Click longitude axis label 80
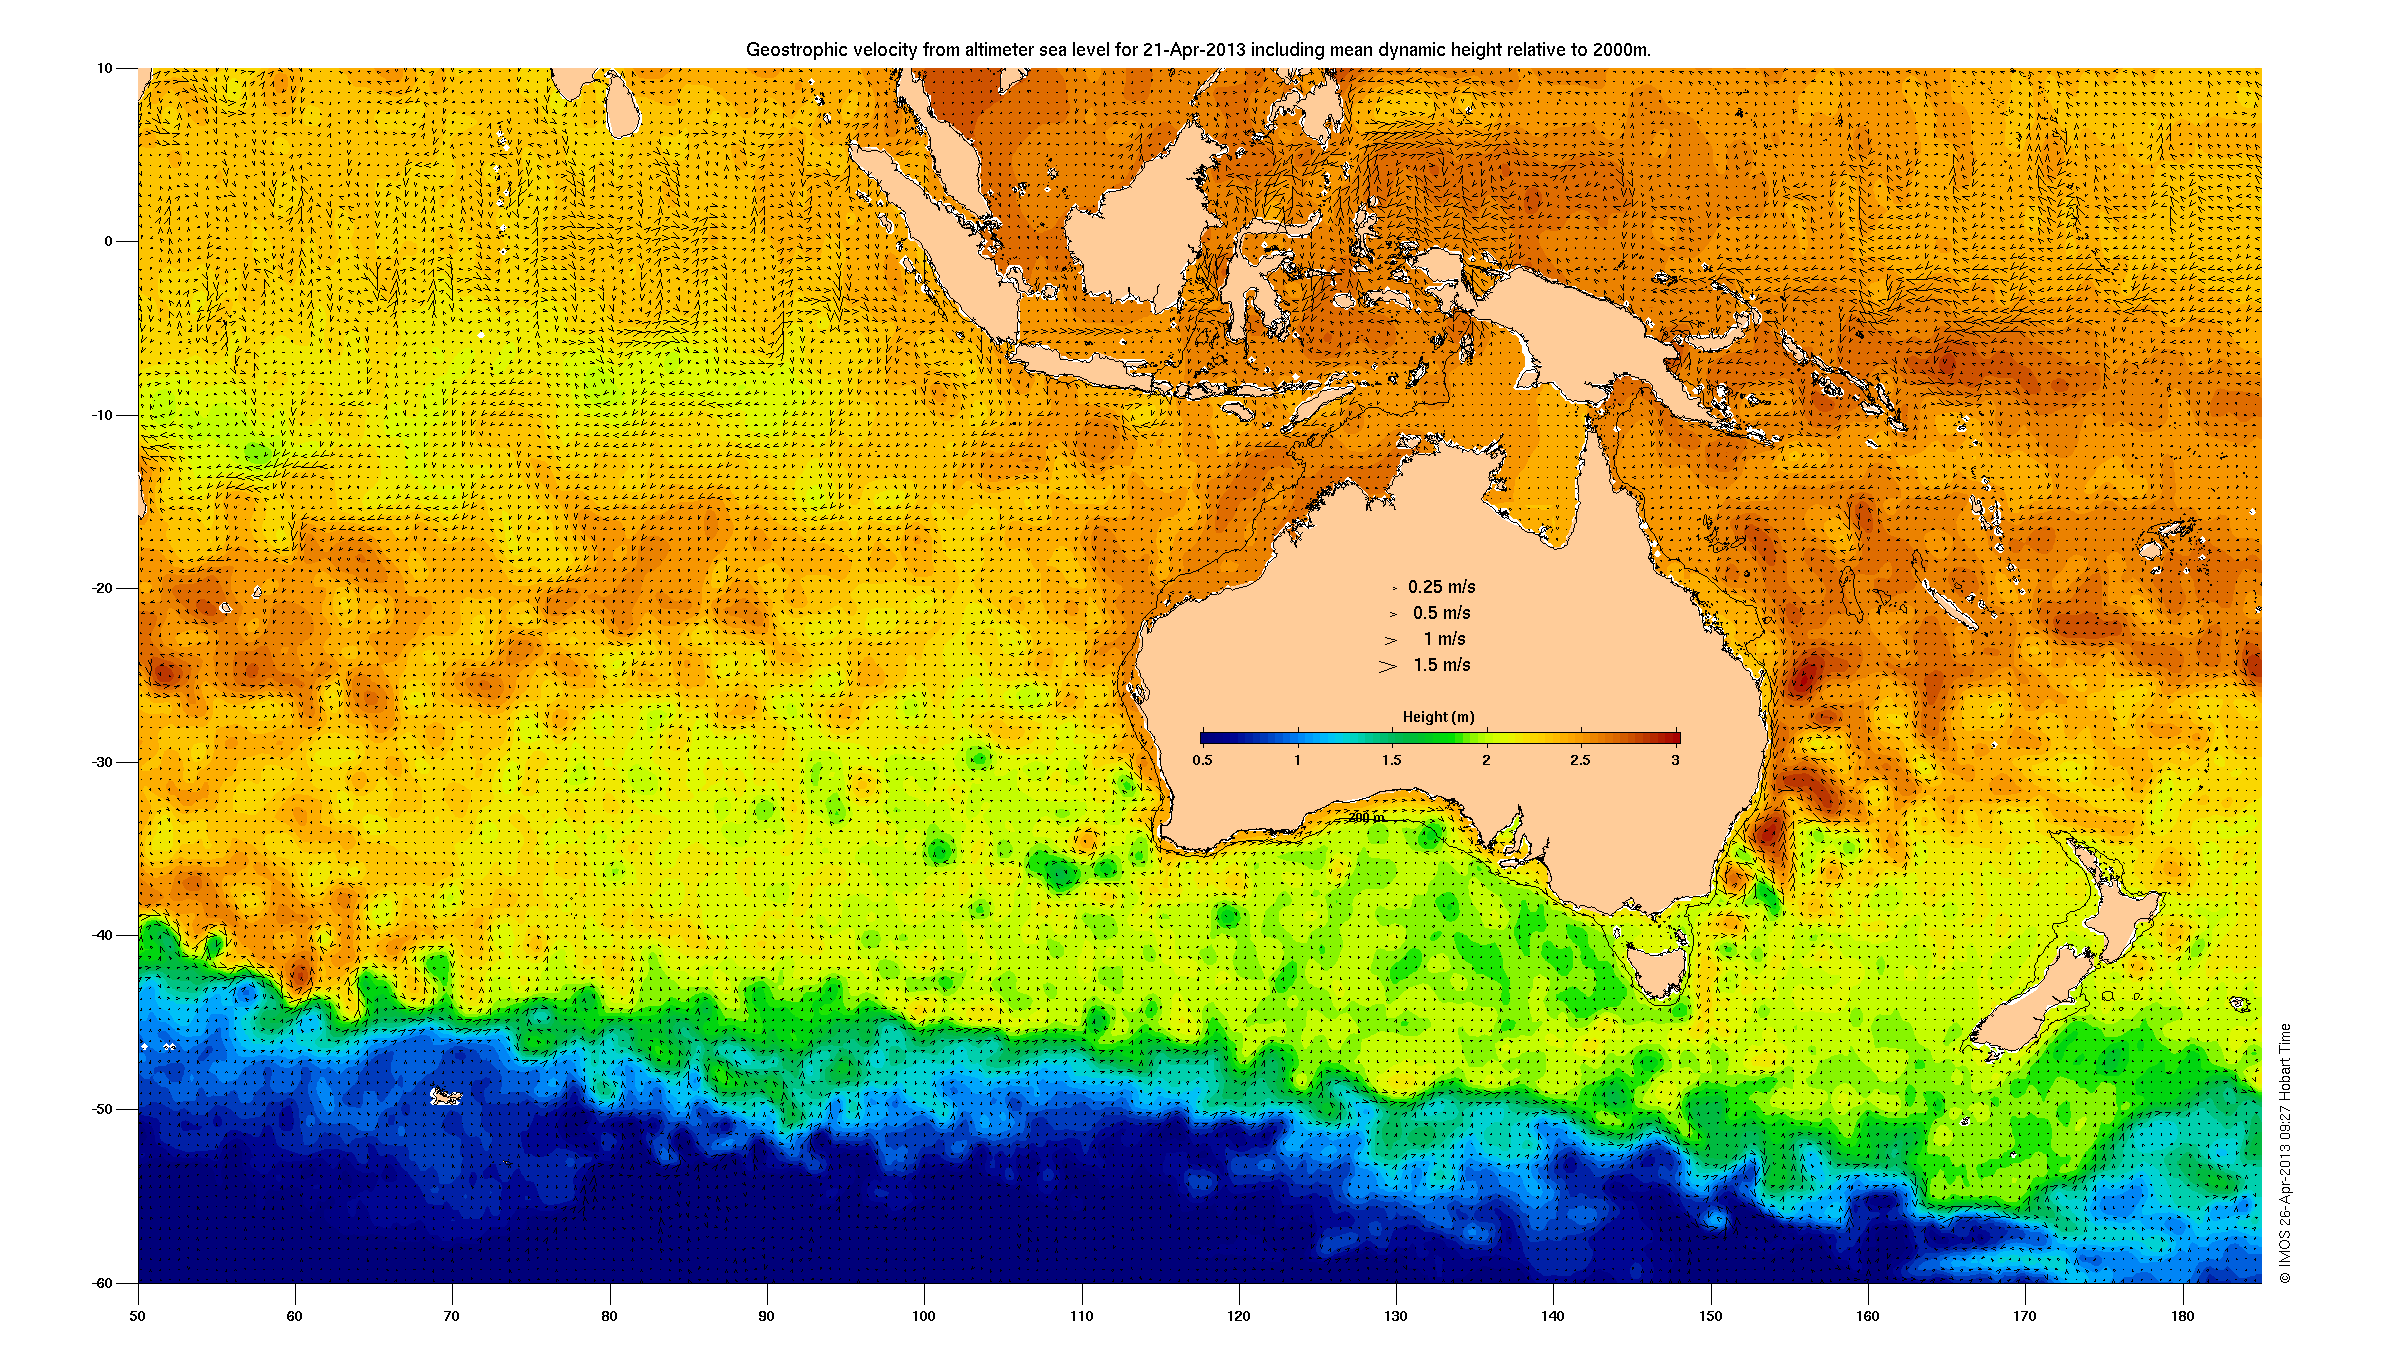The image size is (2391, 1351). point(609,1316)
